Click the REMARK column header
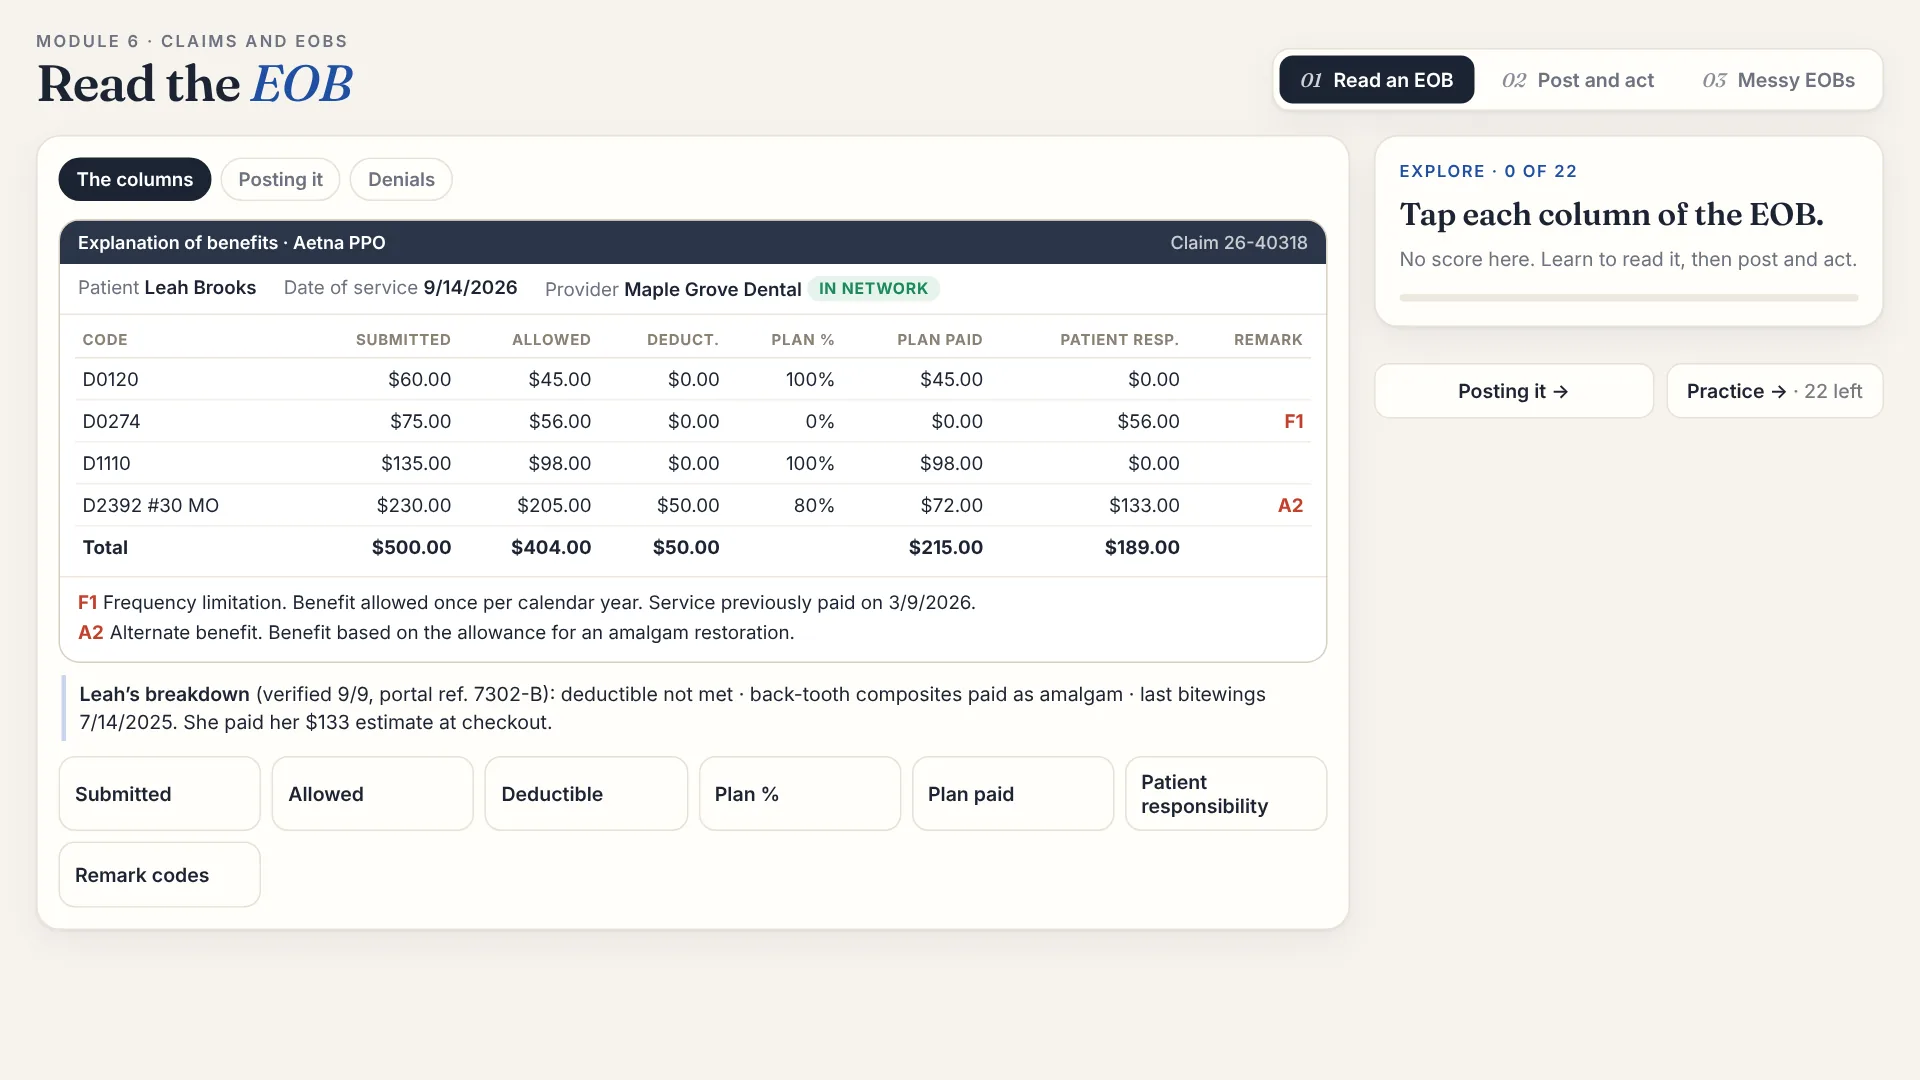Viewport: 1920px width, 1080px height. 1268,340
